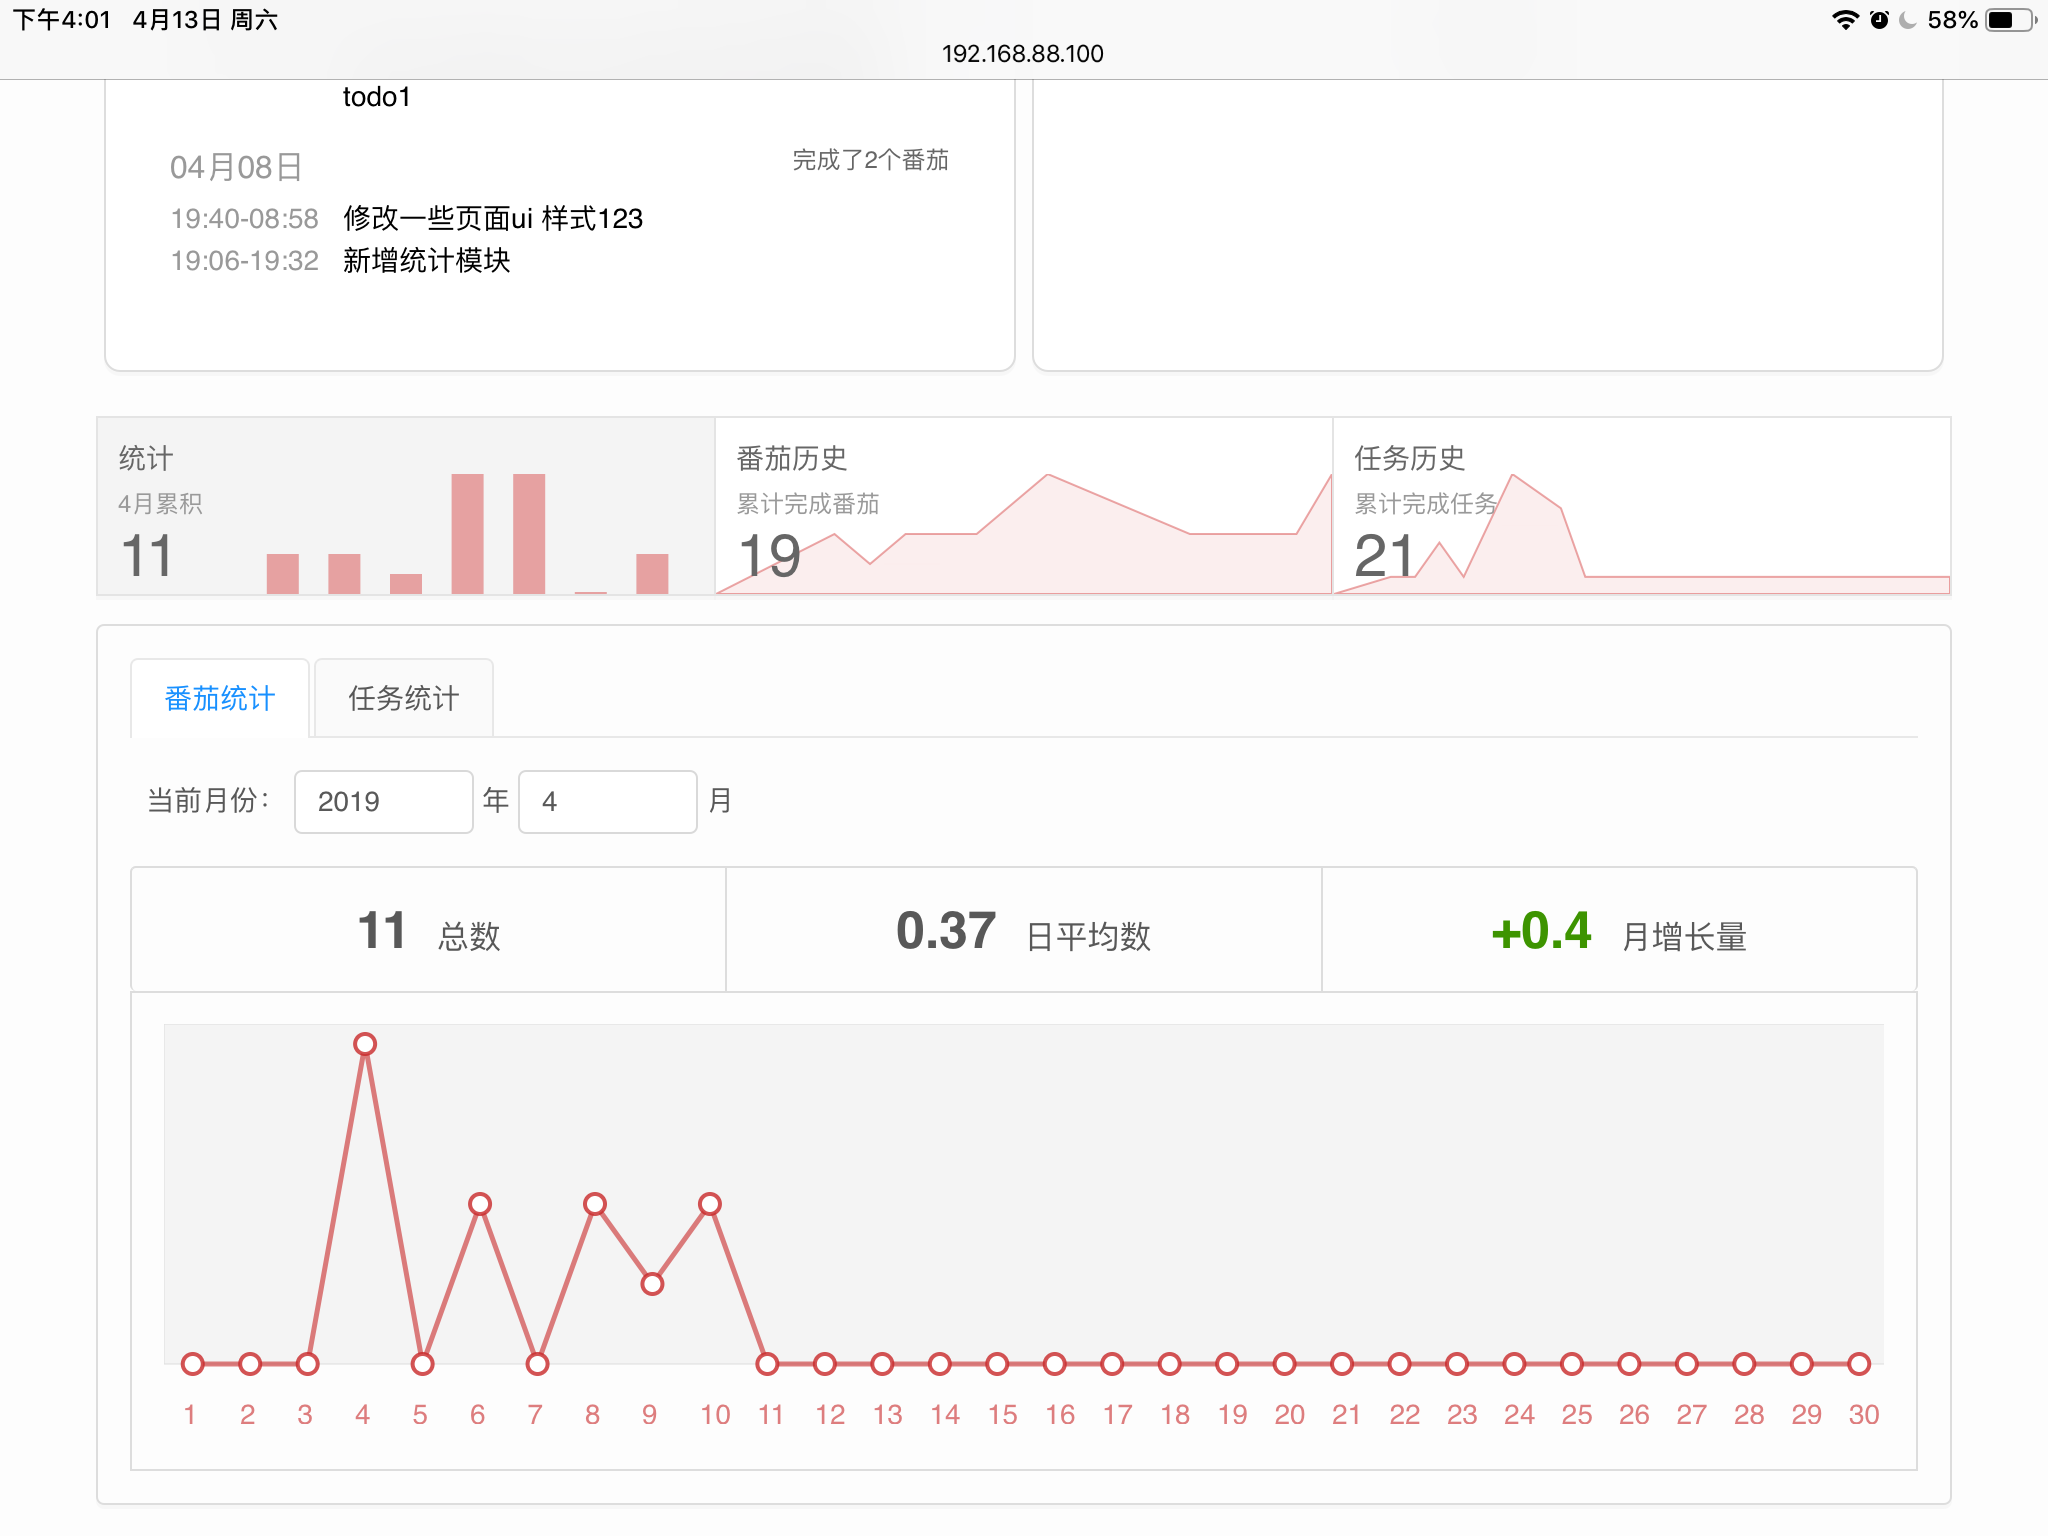Click the day 11 data point on chart
This screenshot has height=1536, width=2048.
(x=767, y=1364)
